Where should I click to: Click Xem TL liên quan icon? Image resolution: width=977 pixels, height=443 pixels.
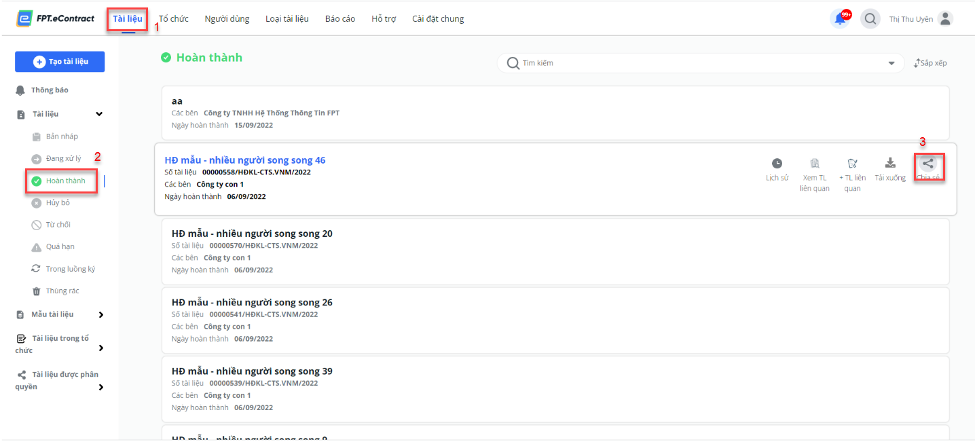(814, 163)
